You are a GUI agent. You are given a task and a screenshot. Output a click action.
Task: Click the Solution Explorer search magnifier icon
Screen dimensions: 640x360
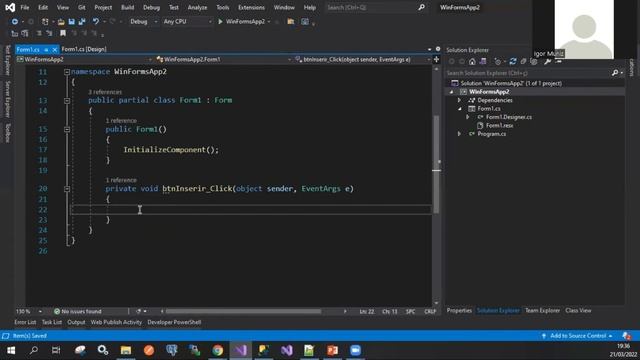point(615,73)
